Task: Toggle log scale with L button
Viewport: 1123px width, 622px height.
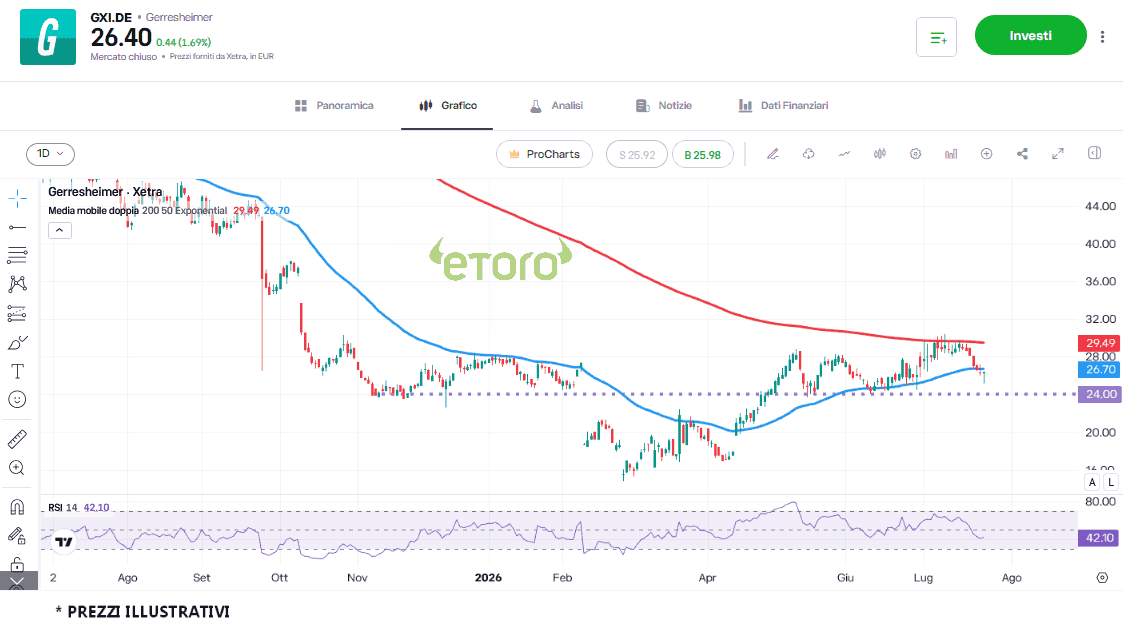Action: tap(1111, 482)
